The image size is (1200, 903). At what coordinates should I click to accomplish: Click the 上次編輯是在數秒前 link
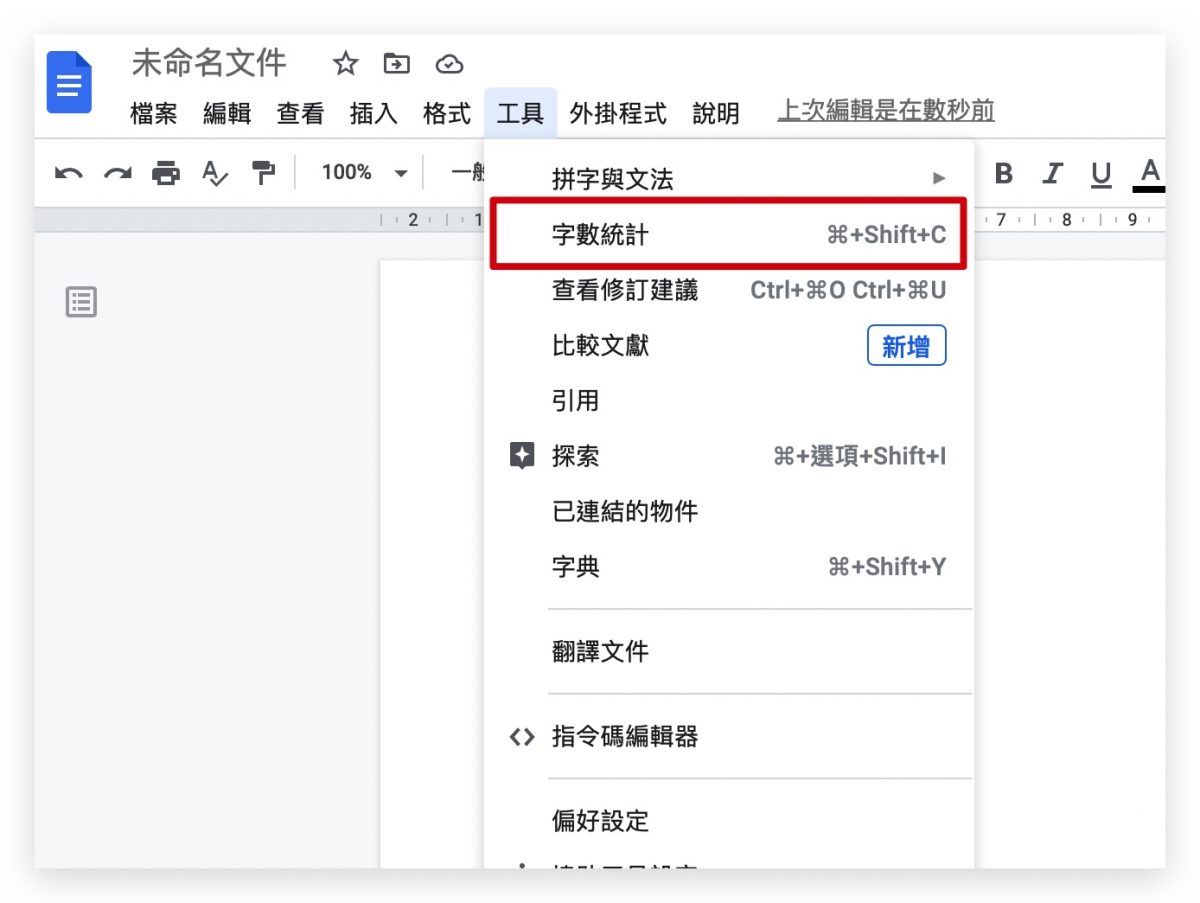[x=886, y=111]
